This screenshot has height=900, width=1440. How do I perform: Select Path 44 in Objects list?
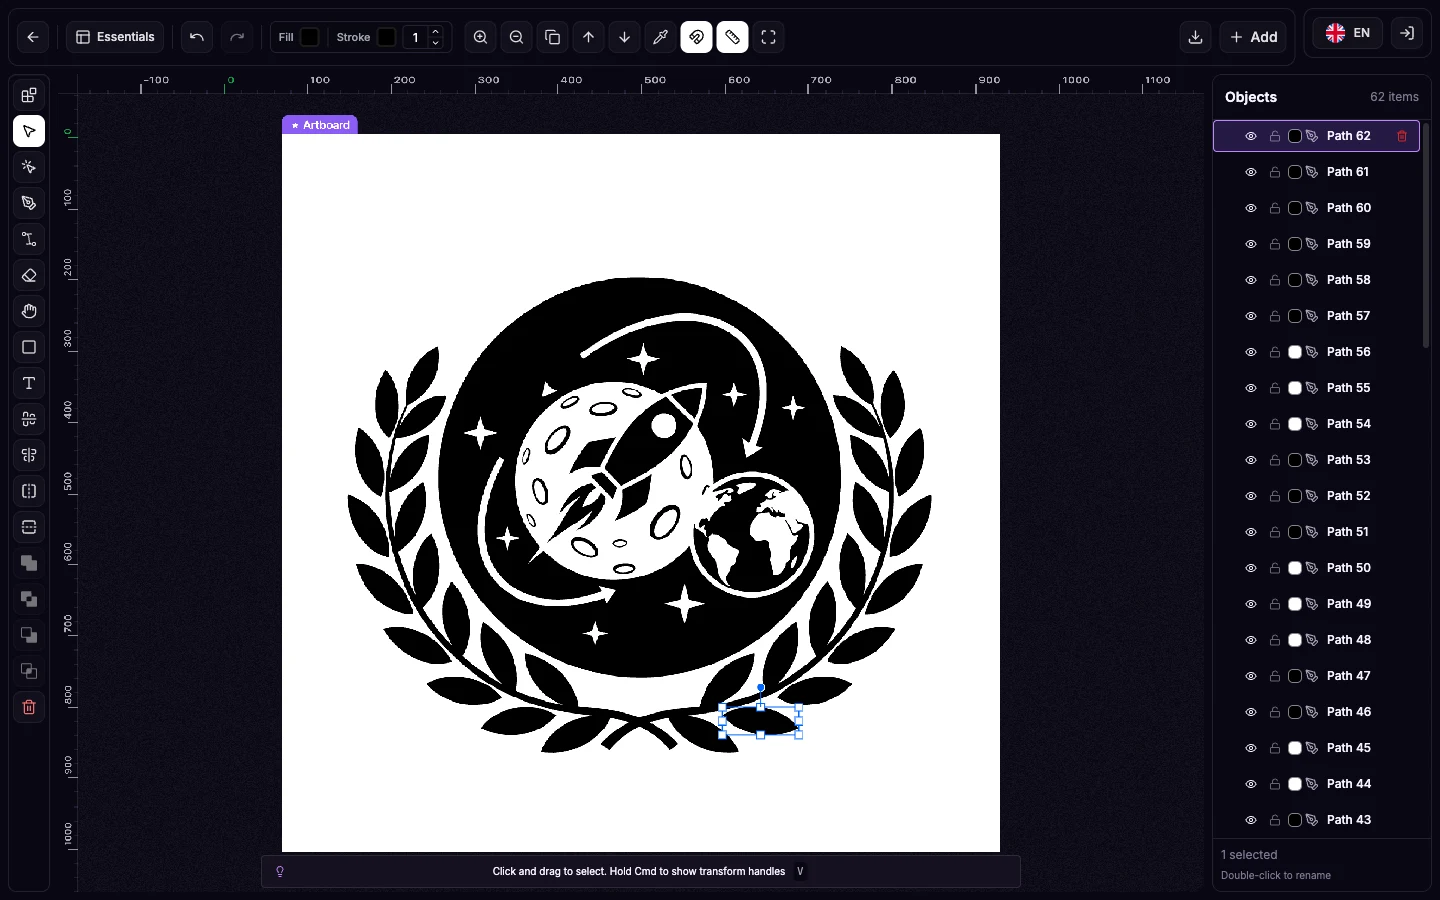(x=1316, y=784)
